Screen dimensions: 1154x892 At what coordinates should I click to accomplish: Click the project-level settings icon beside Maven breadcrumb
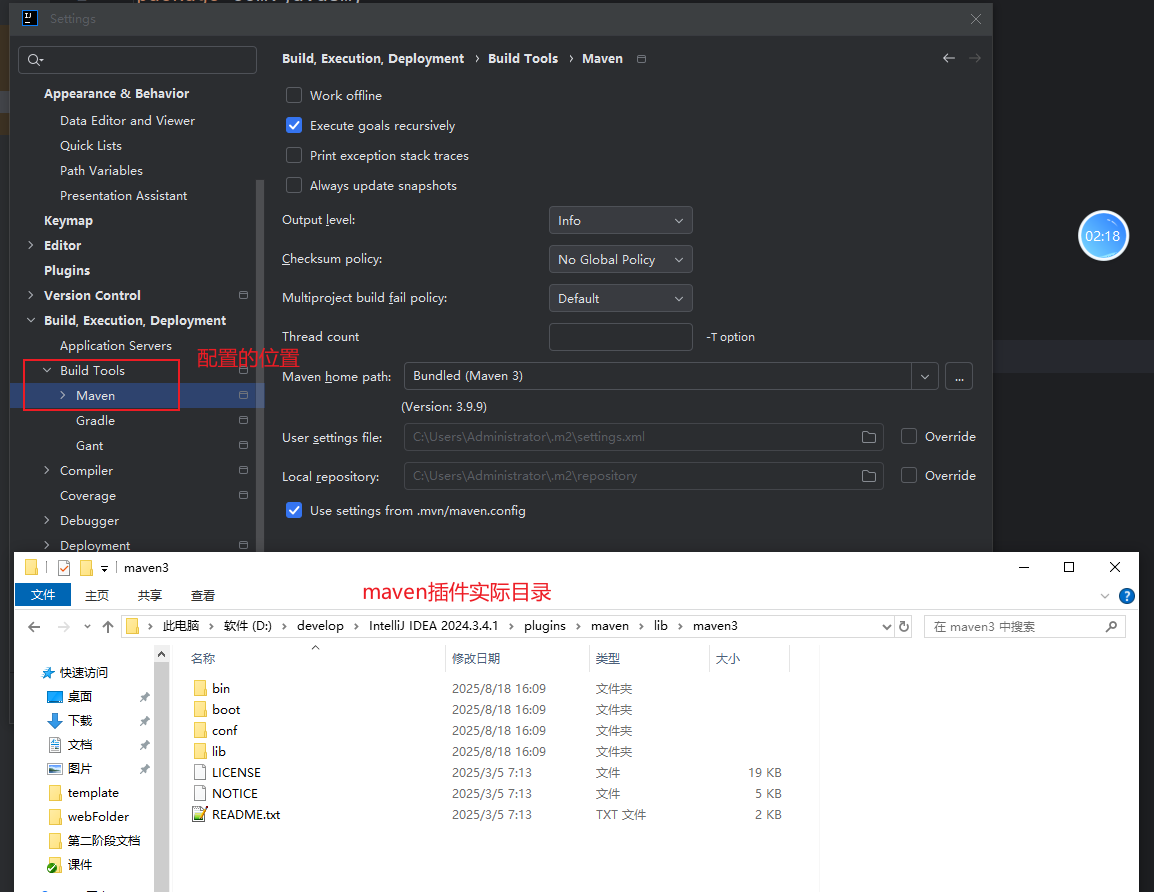641,59
